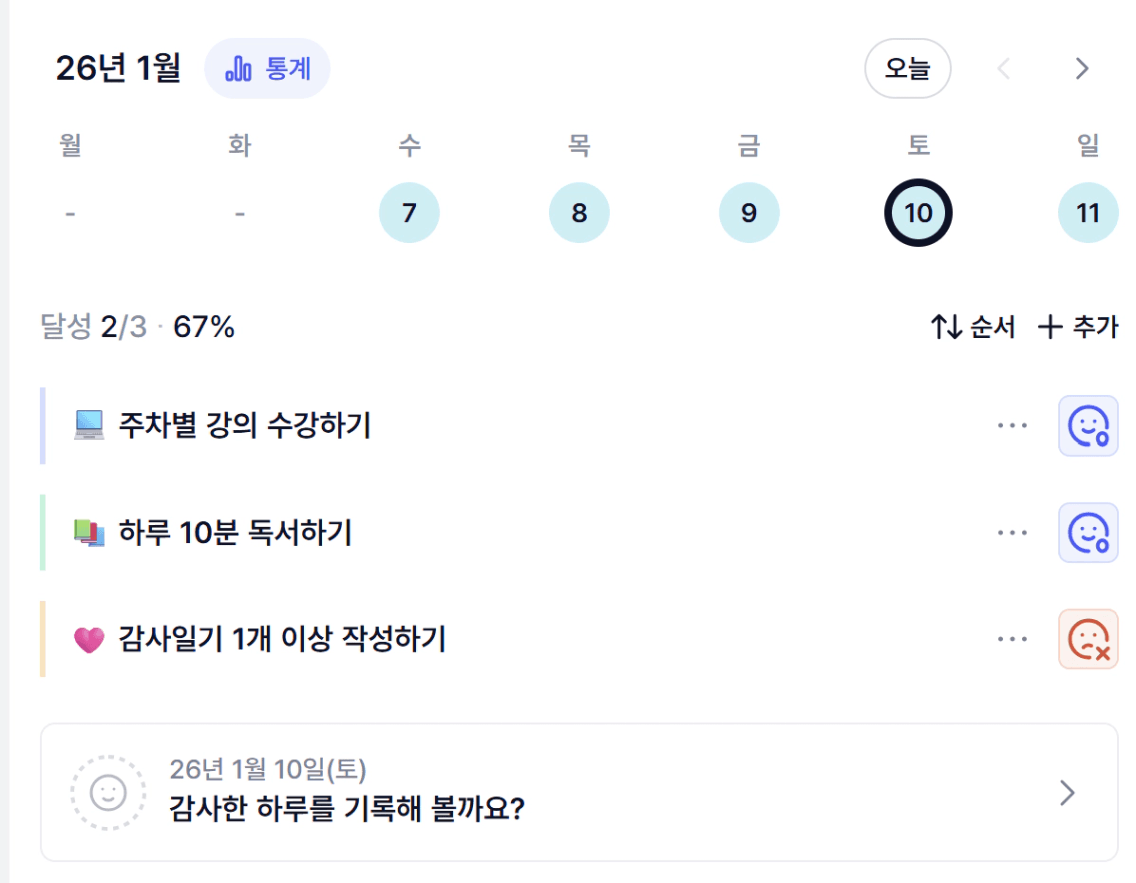Toggle completion smiley for 하루 10분 독서하기
Screen dimensions: 1136x883
pos(1088,533)
